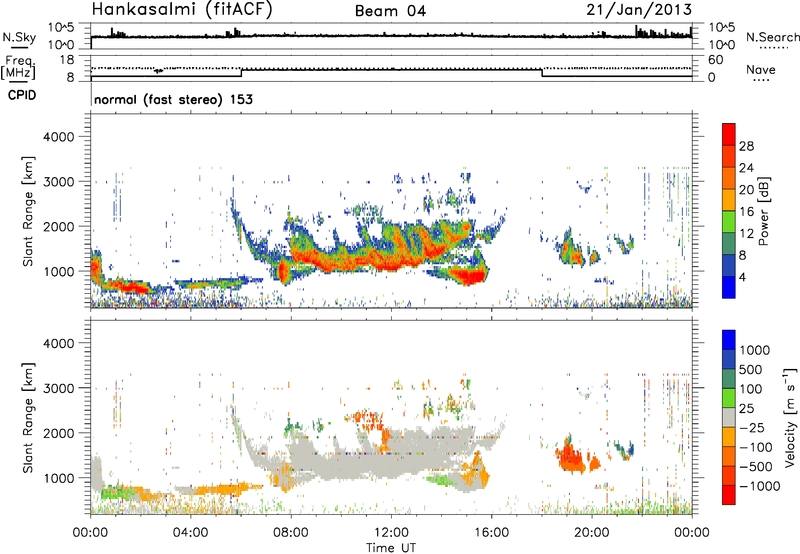Click the '4' tick on power scale

coord(742,277)
